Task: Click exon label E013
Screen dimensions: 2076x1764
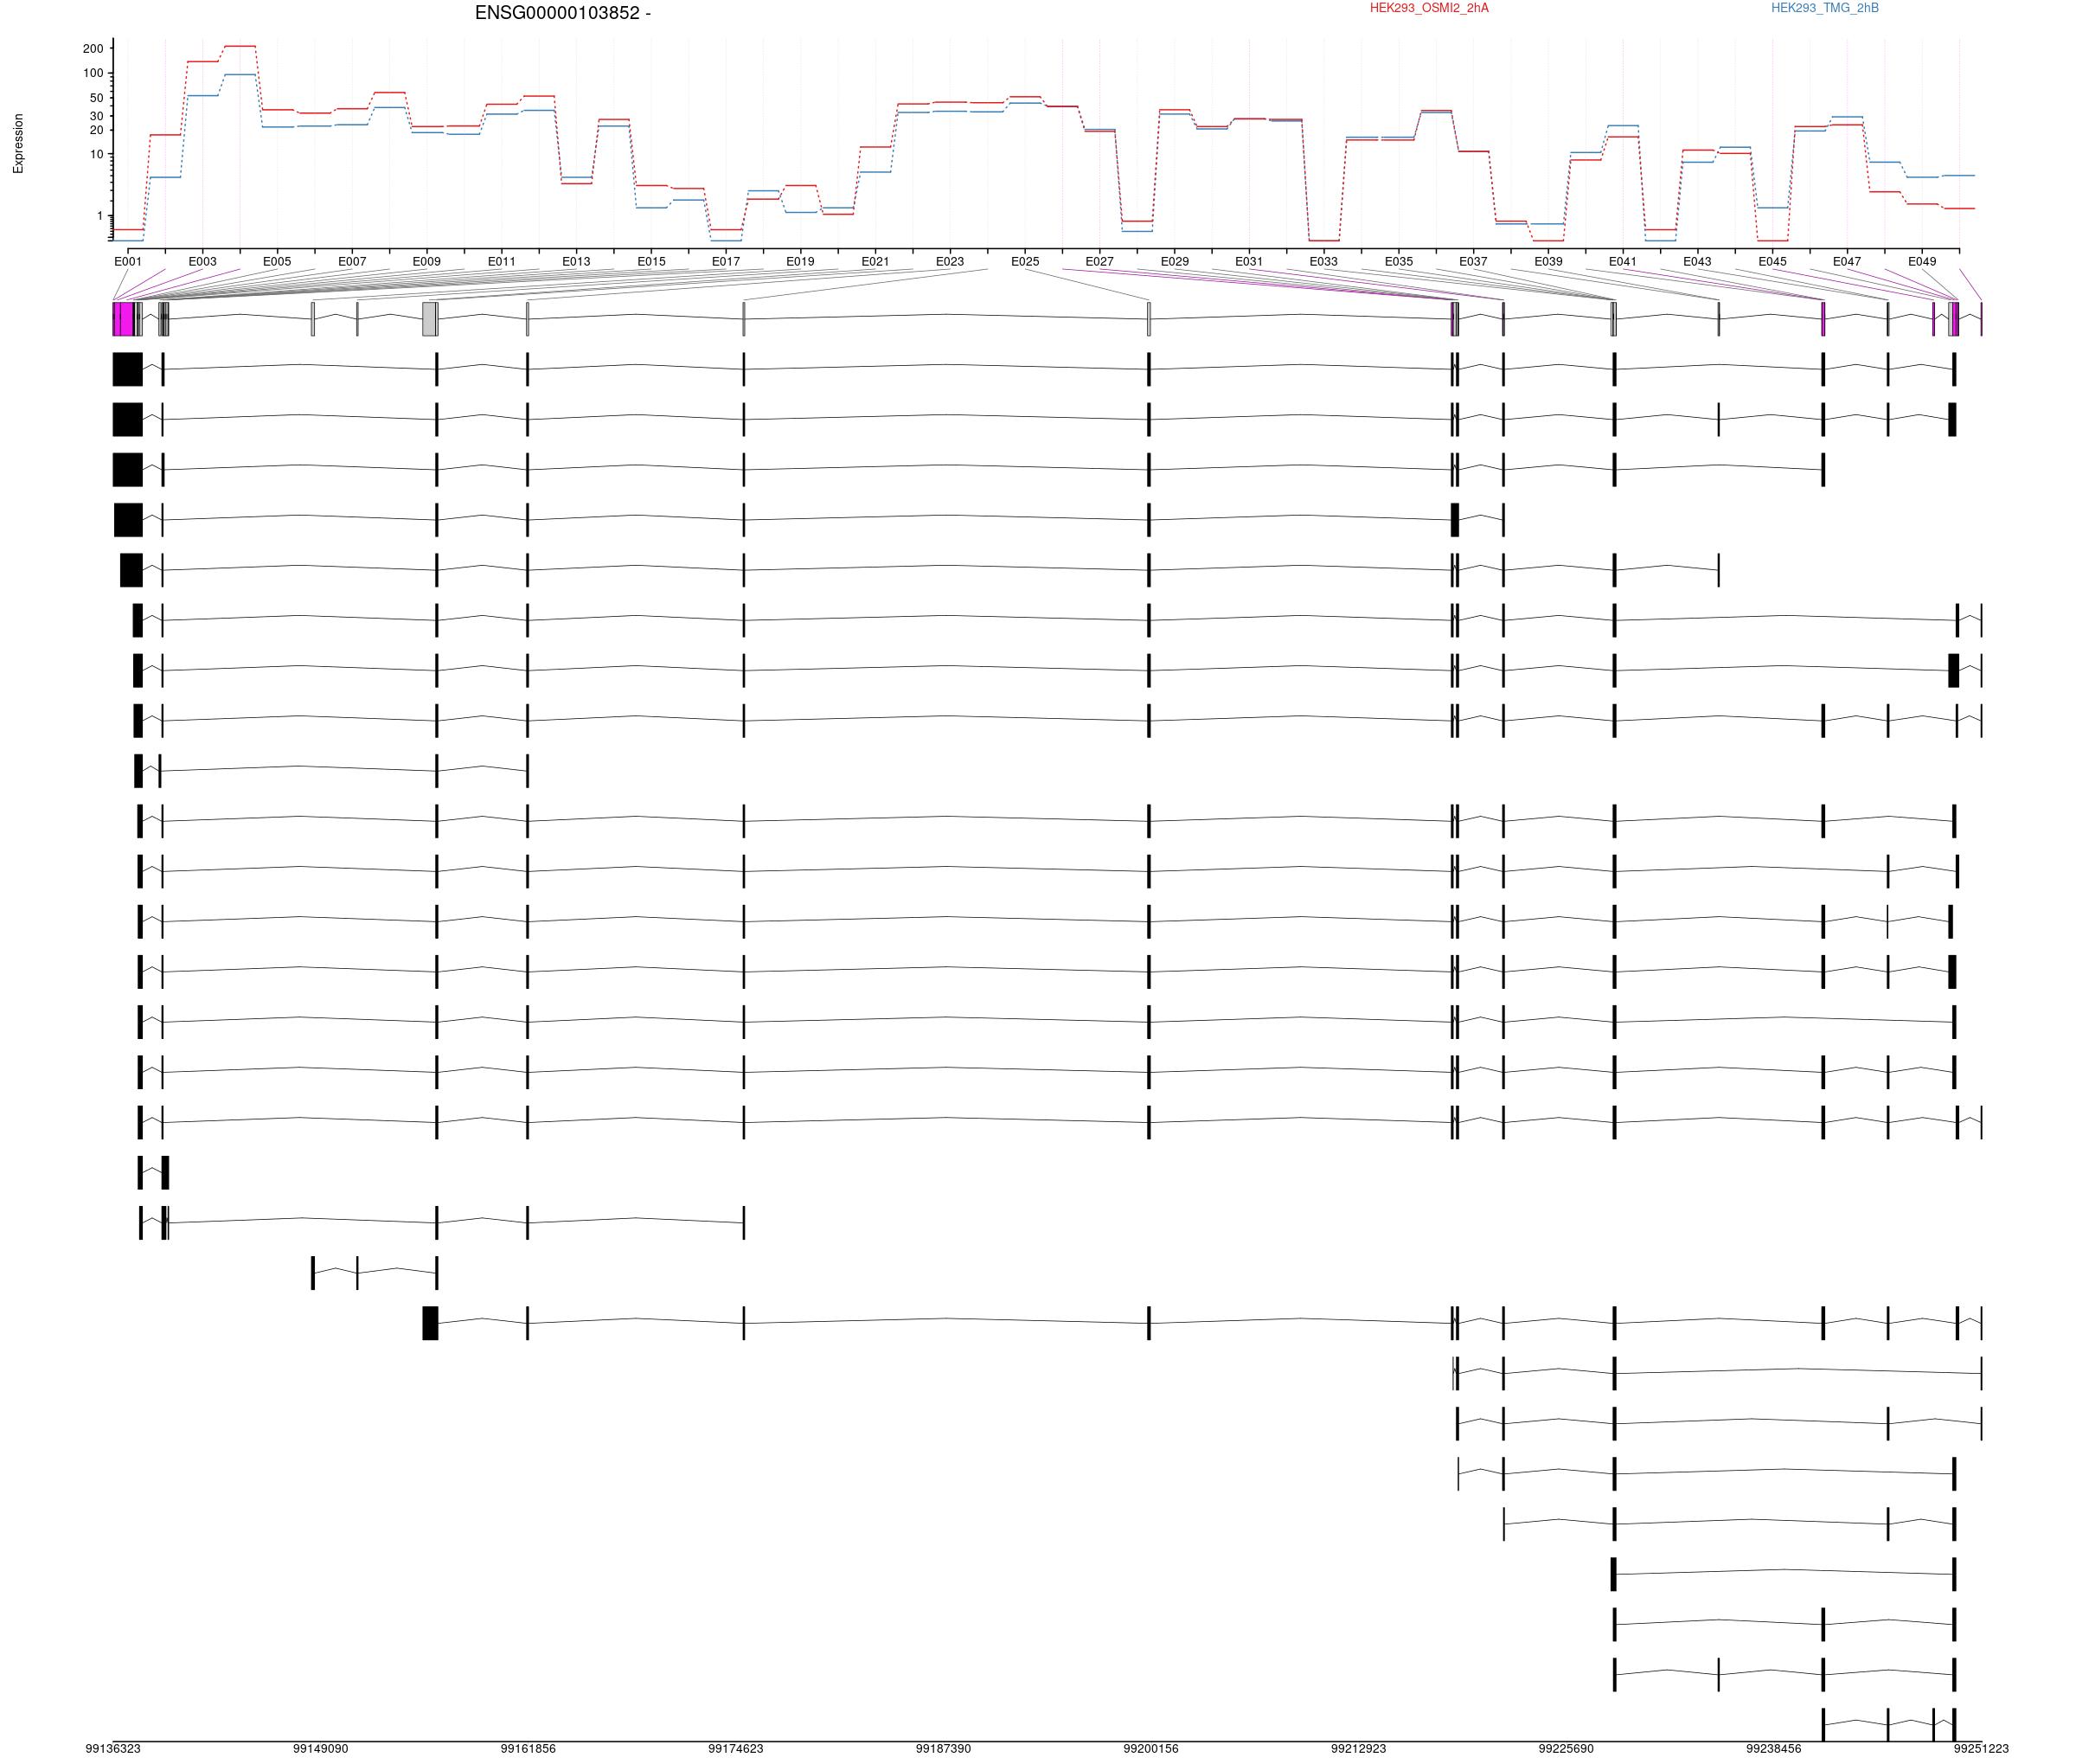Action: click(576, 262)
